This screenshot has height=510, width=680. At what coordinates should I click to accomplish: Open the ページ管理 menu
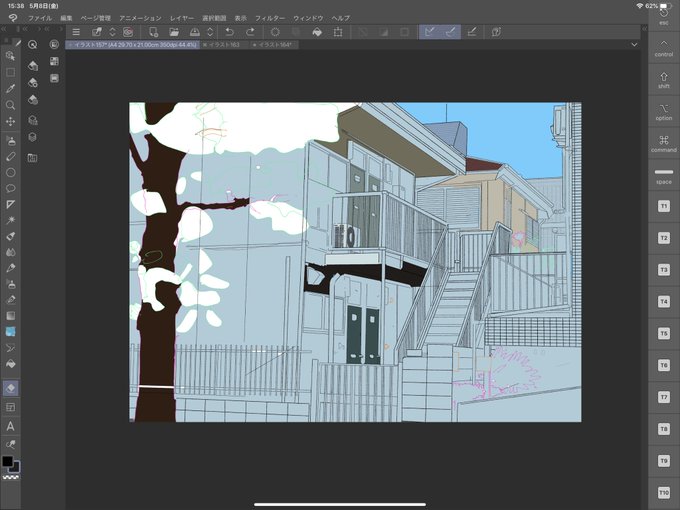pos(96,18)
